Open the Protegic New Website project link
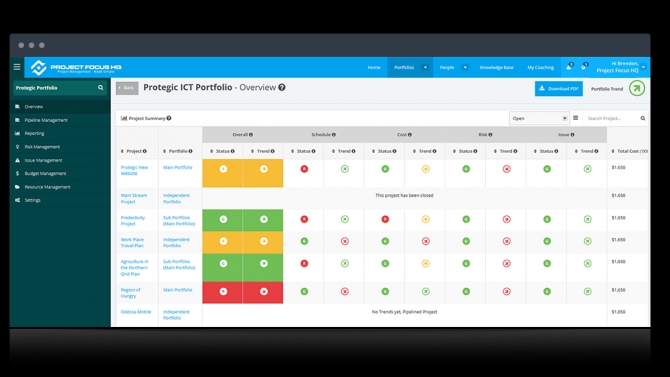 (134, 171)
